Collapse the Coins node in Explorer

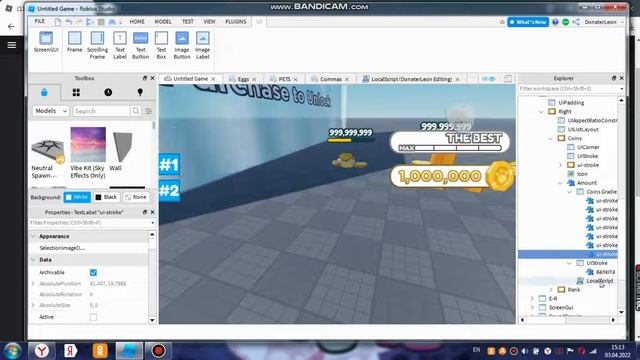tap(551, 138)
